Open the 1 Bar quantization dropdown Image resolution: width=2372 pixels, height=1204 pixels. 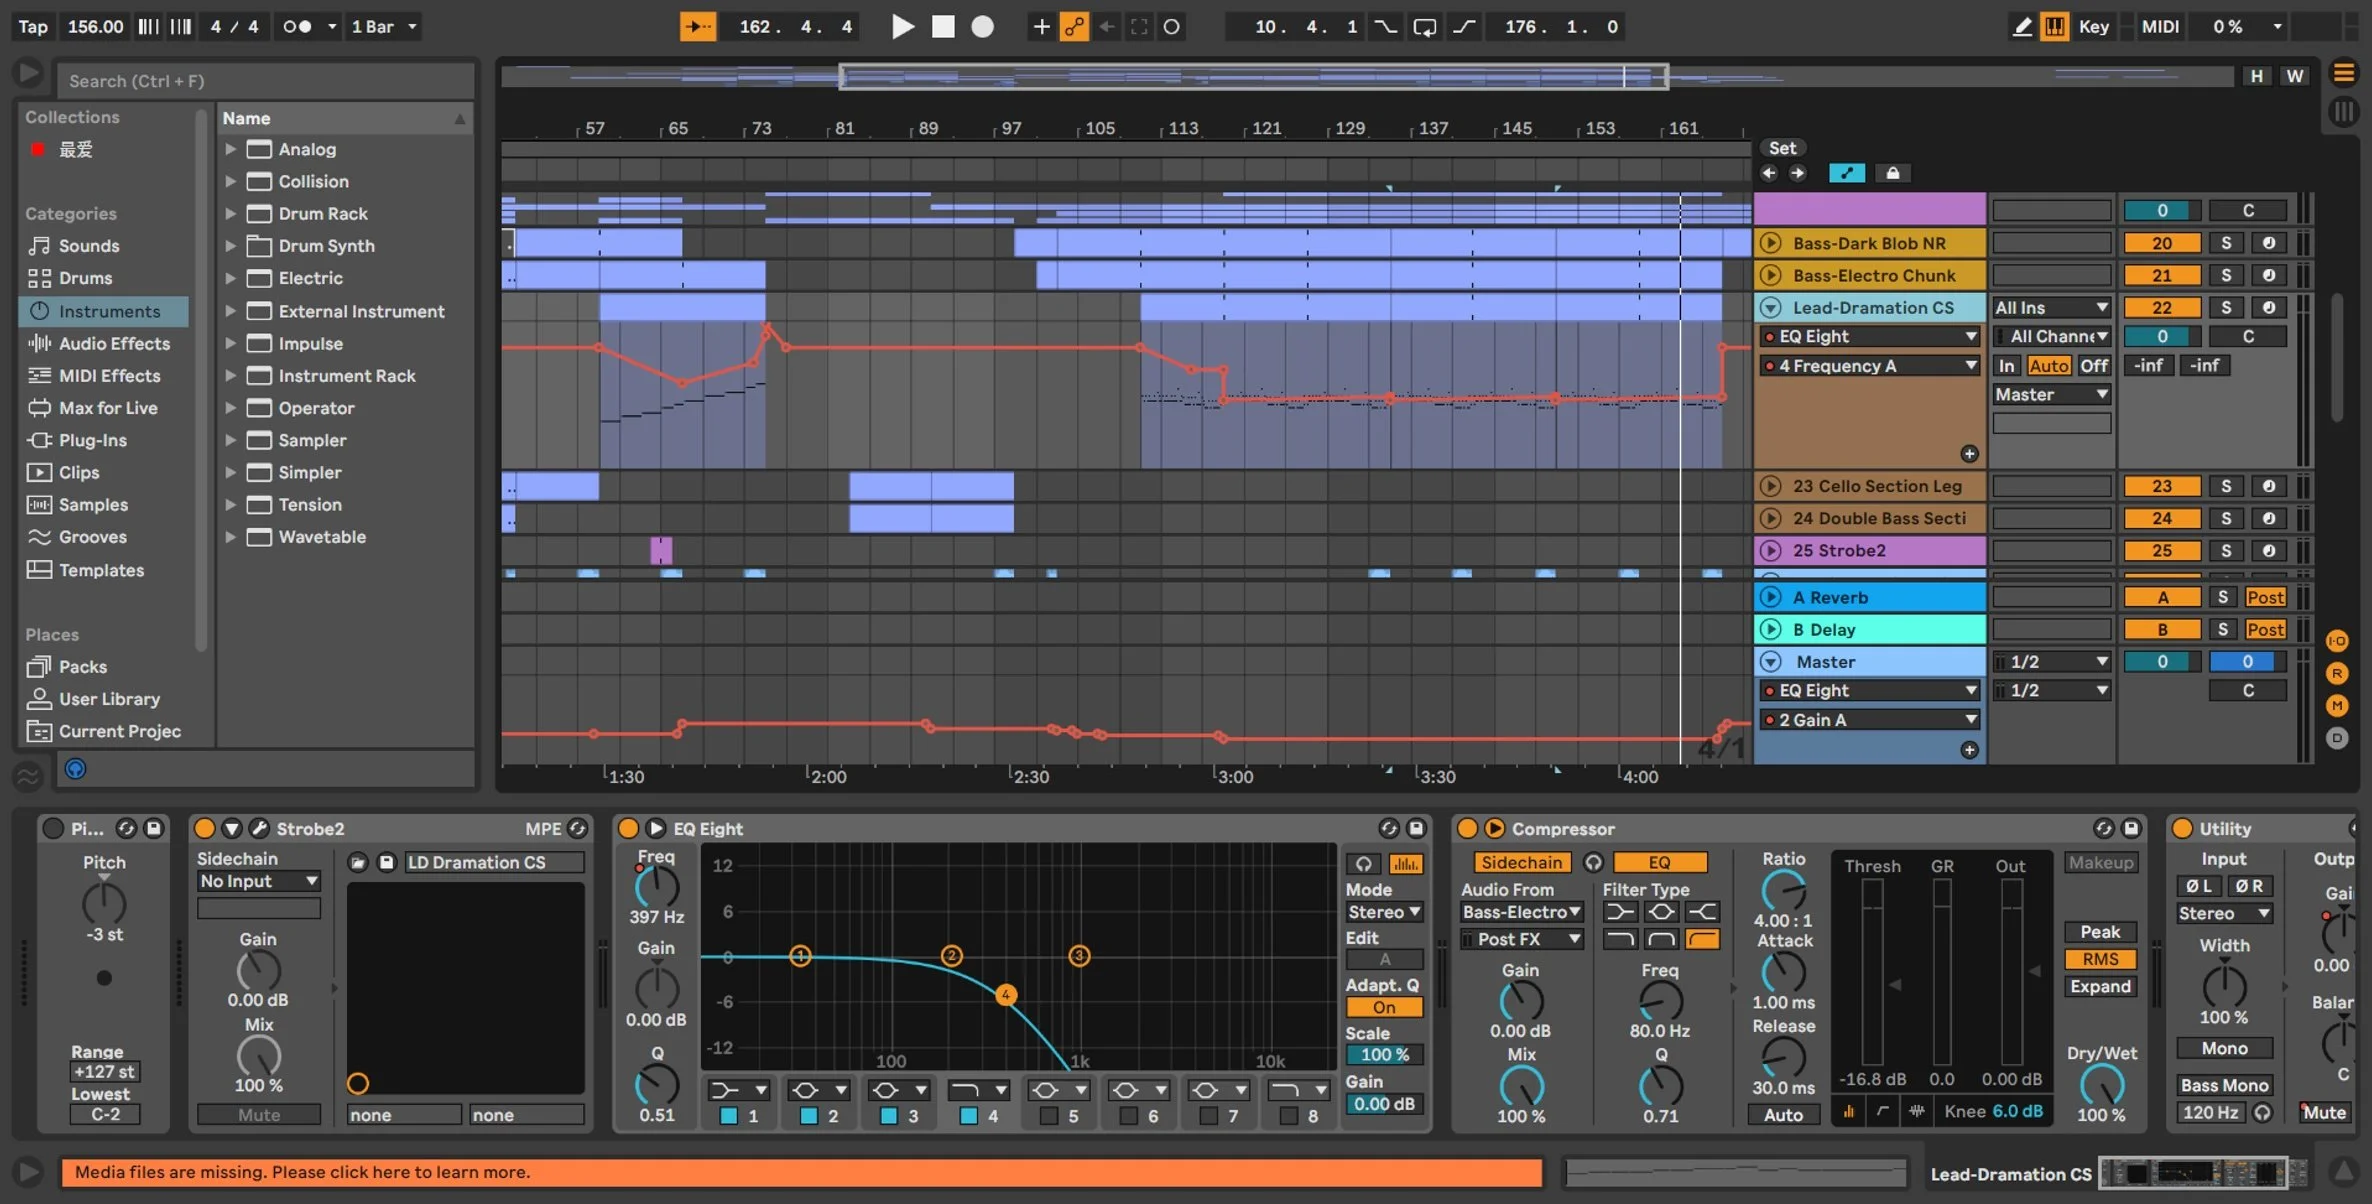pyautogui.click(x=384, y=27)
